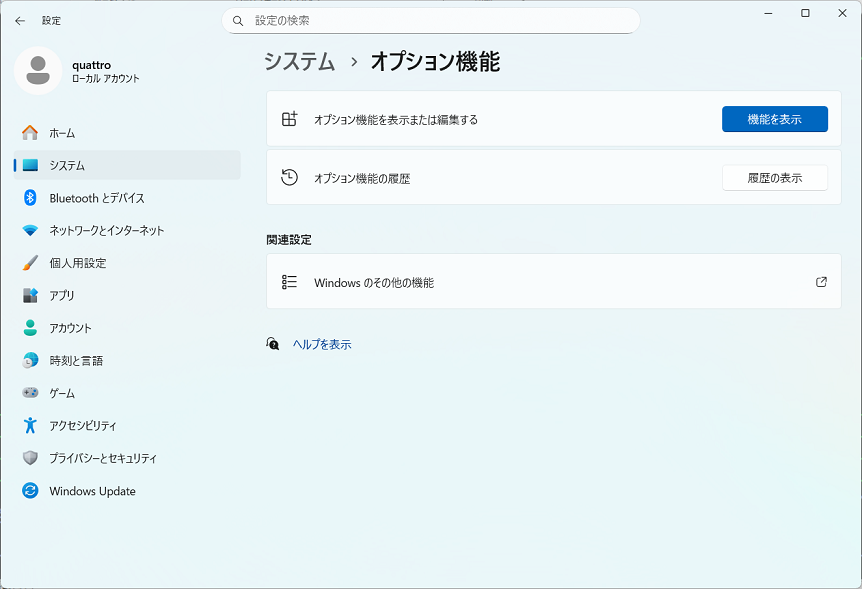Select システム in the navigation sidebar
Image resolution: width=862 pixels, height=589 pixels.
point(67,165)
